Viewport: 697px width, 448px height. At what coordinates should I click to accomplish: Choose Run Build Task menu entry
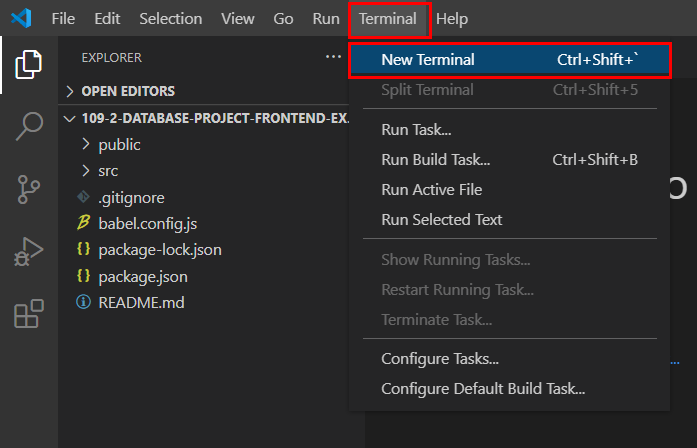coord(436,159)
